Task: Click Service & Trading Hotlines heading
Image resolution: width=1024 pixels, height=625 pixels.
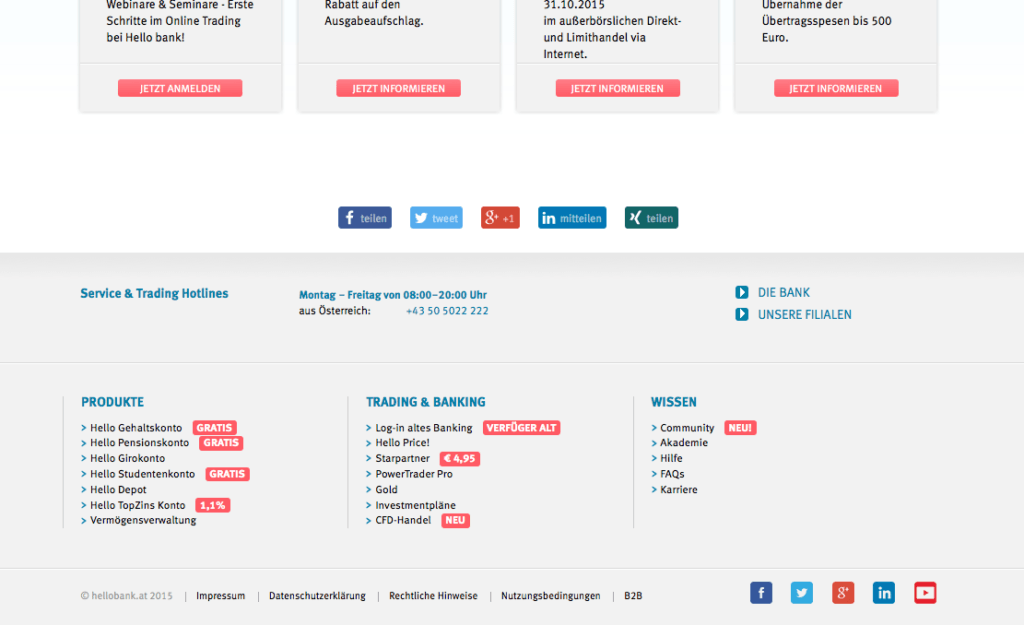Action: (154, 293)
